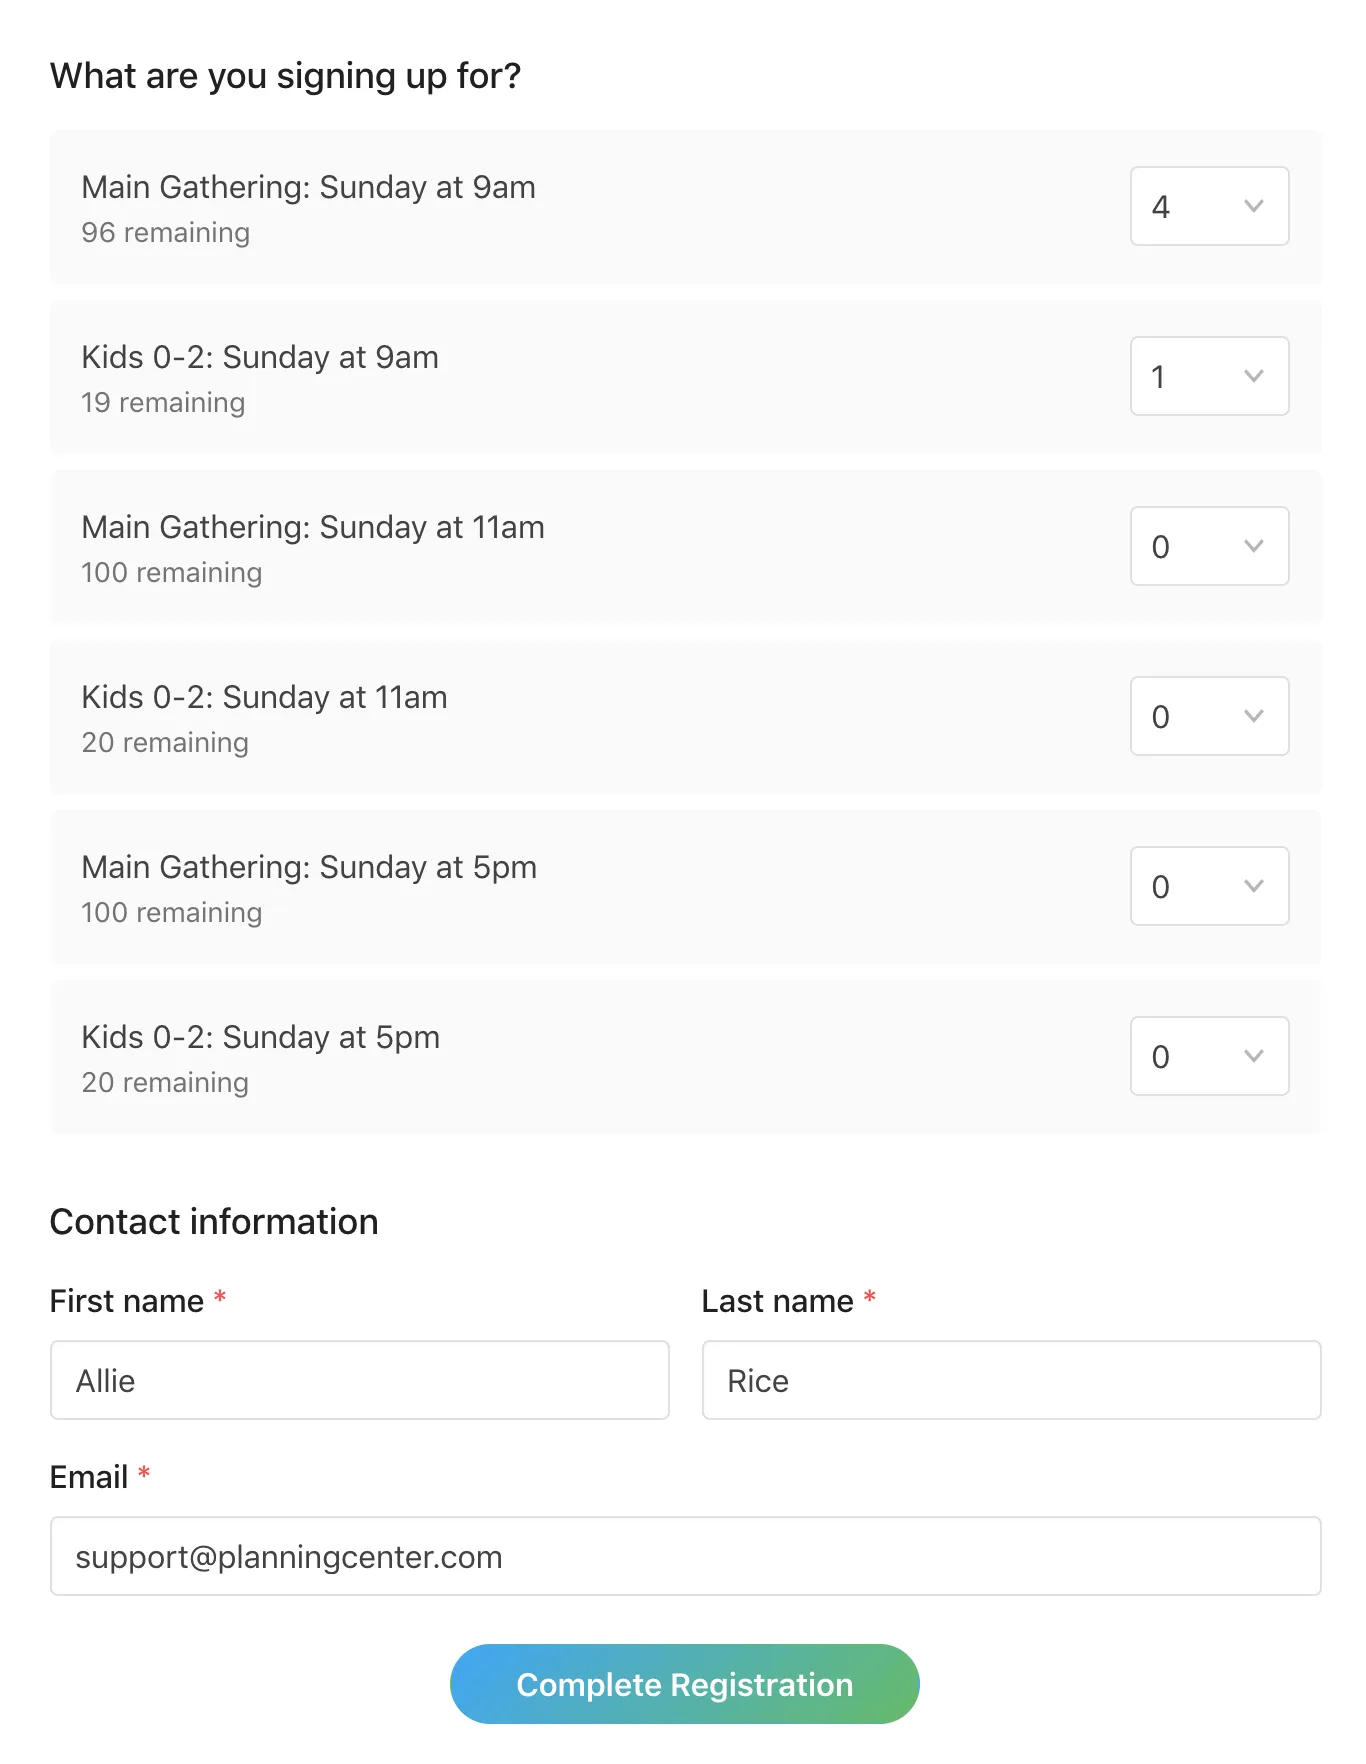Open Main Gathering 11am quantity dropdown
Viewport: 1366px width, 1764px height.
click(x=1208, y=546)
